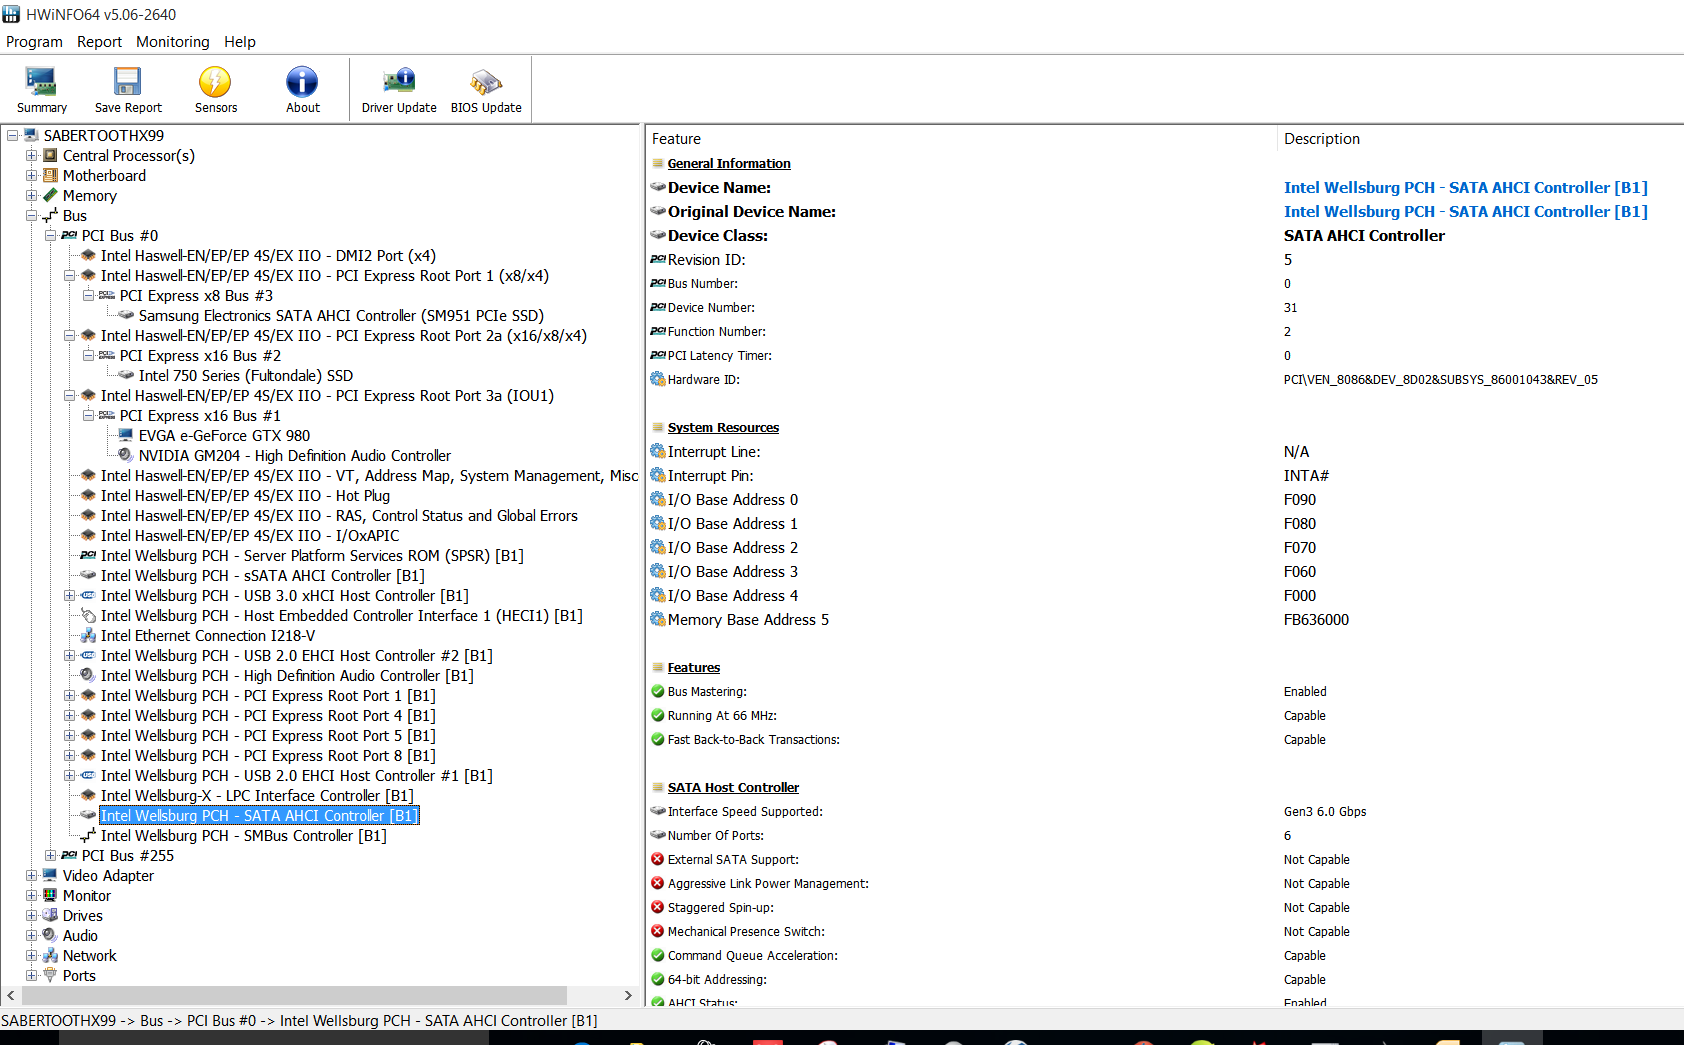
Task: Click the Save Report floppy disk icon
Action: 128,82
